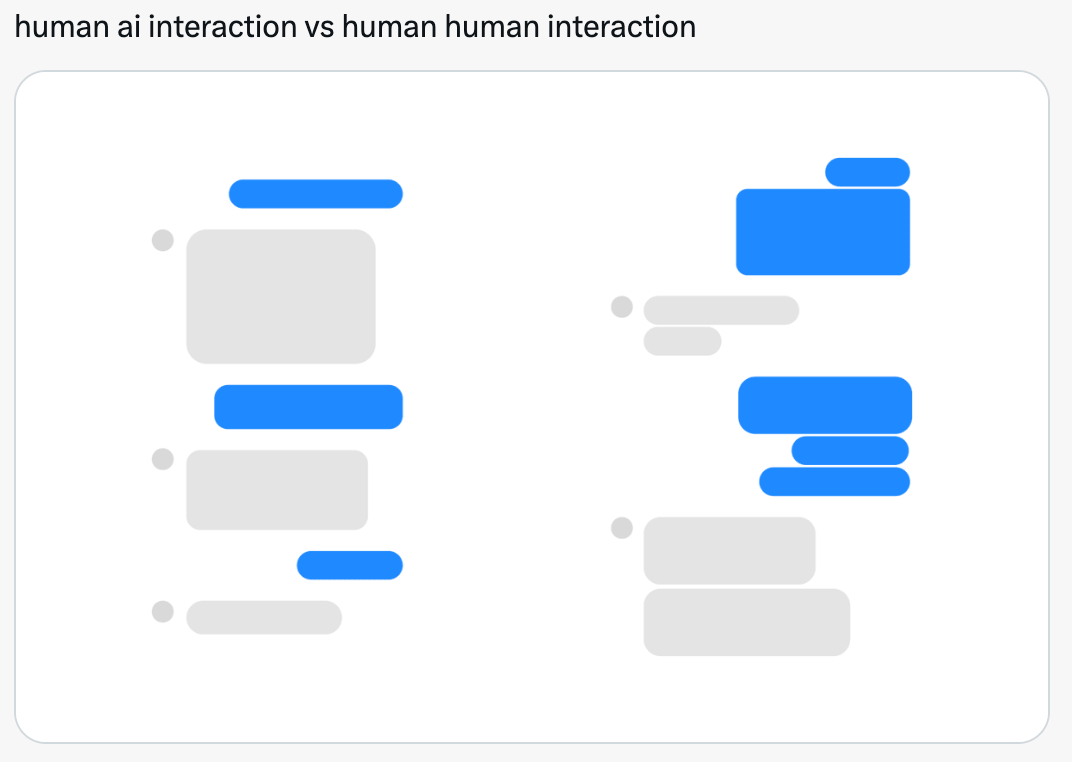Select the first blue bubble in left chat
This screenshot has height=762, width=1072.
(316, 194)
